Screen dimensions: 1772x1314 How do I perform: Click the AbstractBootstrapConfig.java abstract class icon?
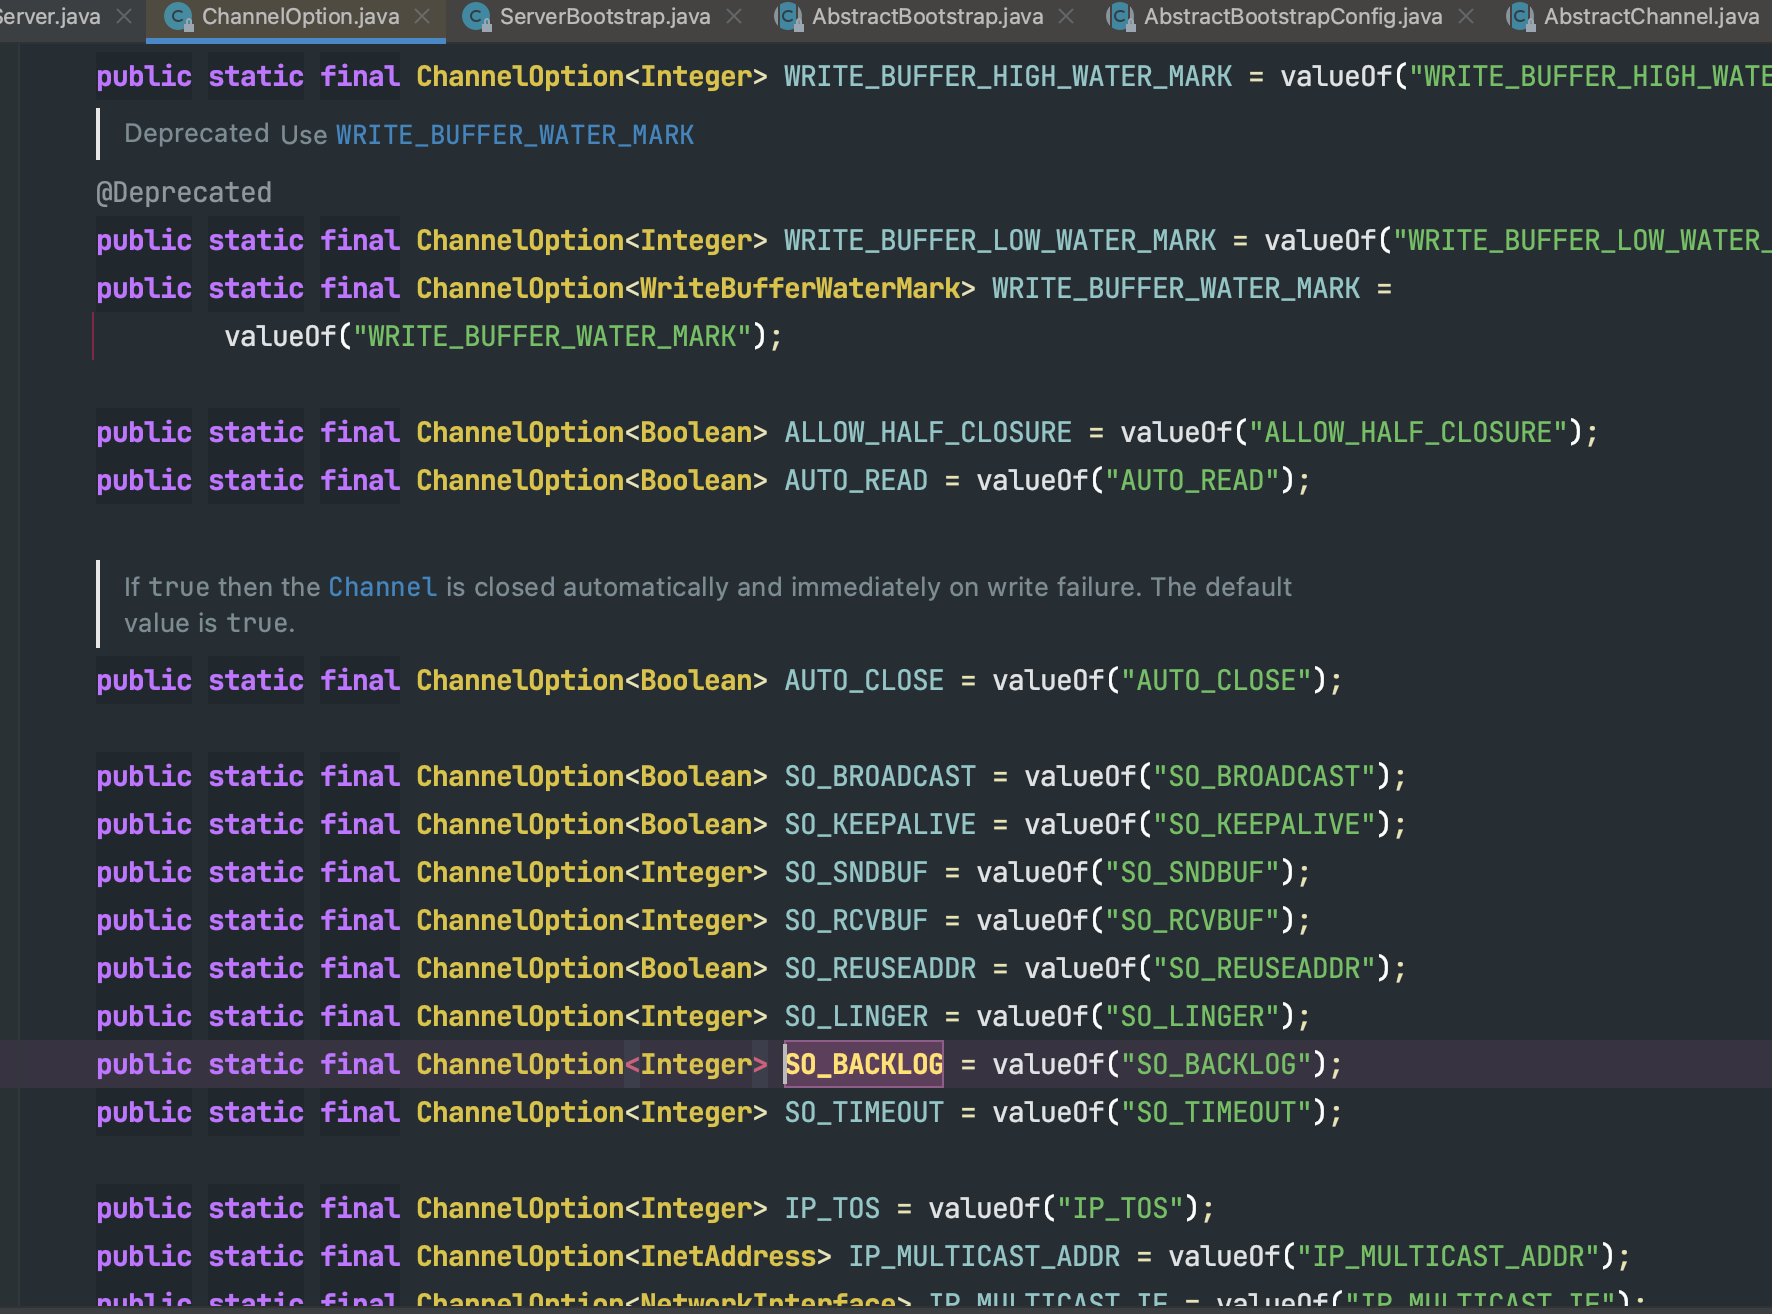pos(1120,17)
